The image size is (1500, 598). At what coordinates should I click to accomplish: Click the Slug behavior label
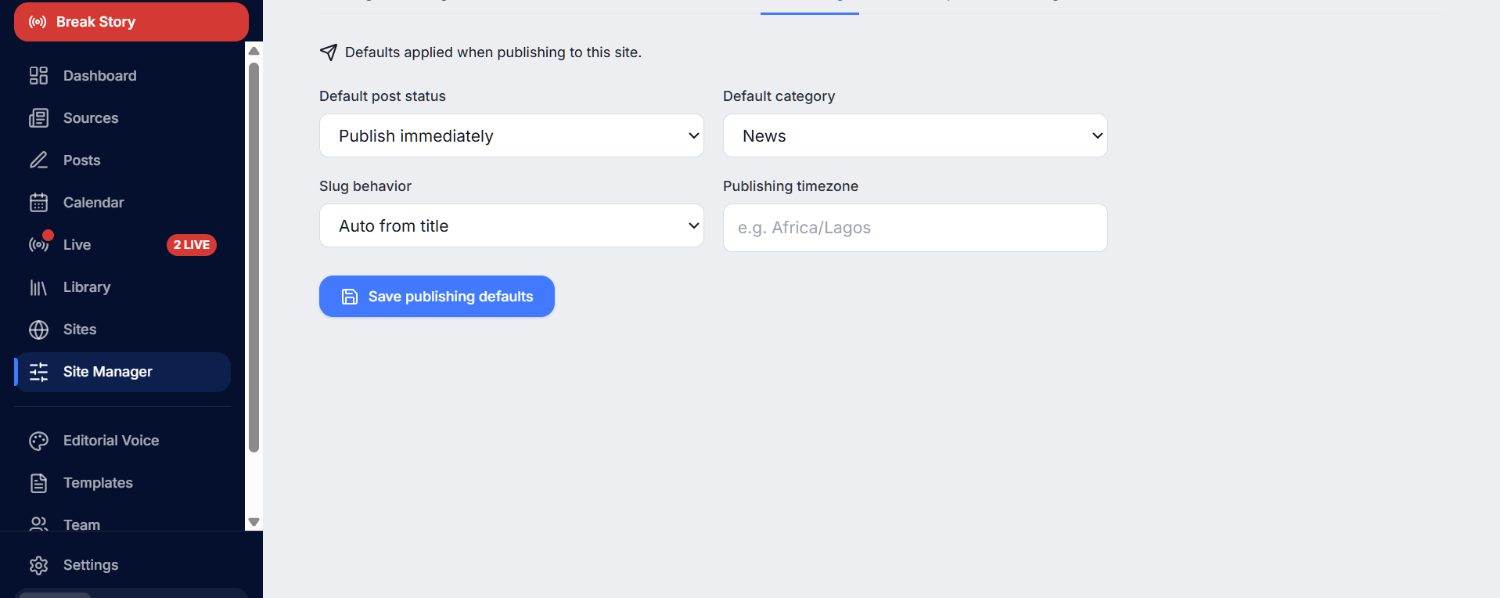pos(365,186)
